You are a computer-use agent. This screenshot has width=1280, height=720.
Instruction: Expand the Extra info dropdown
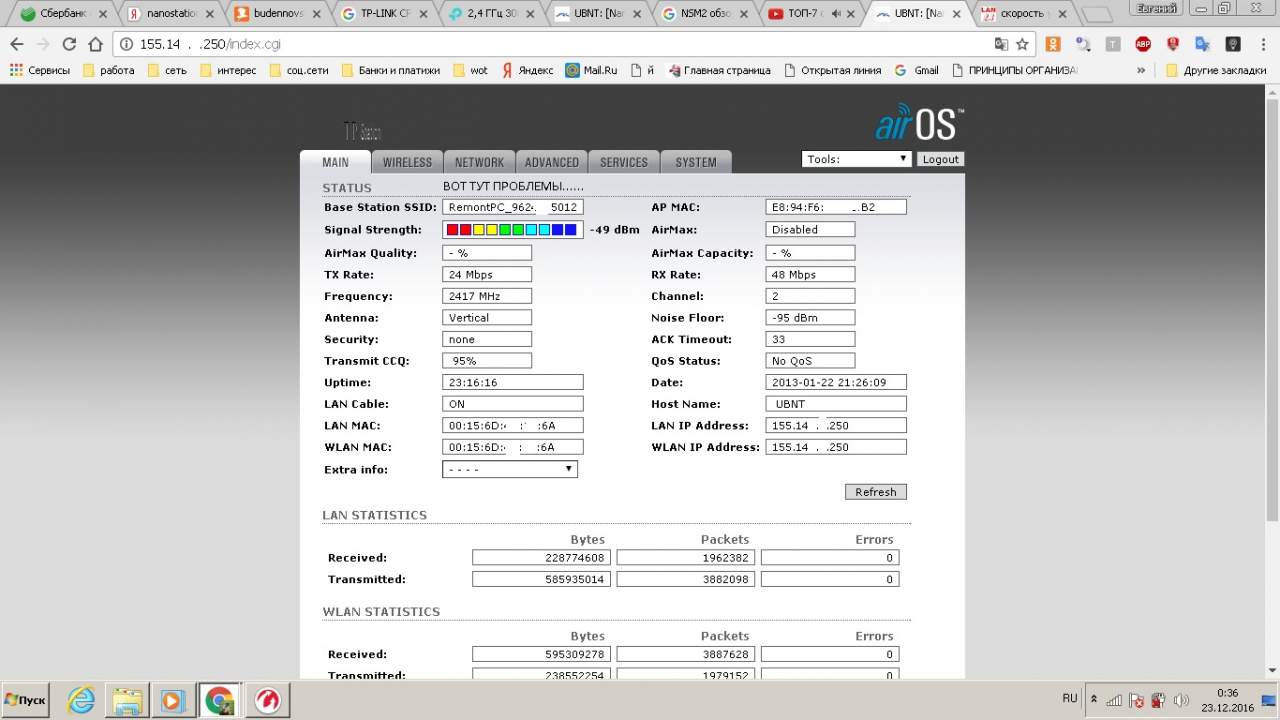pyautogui.click(x=510, y=469)
